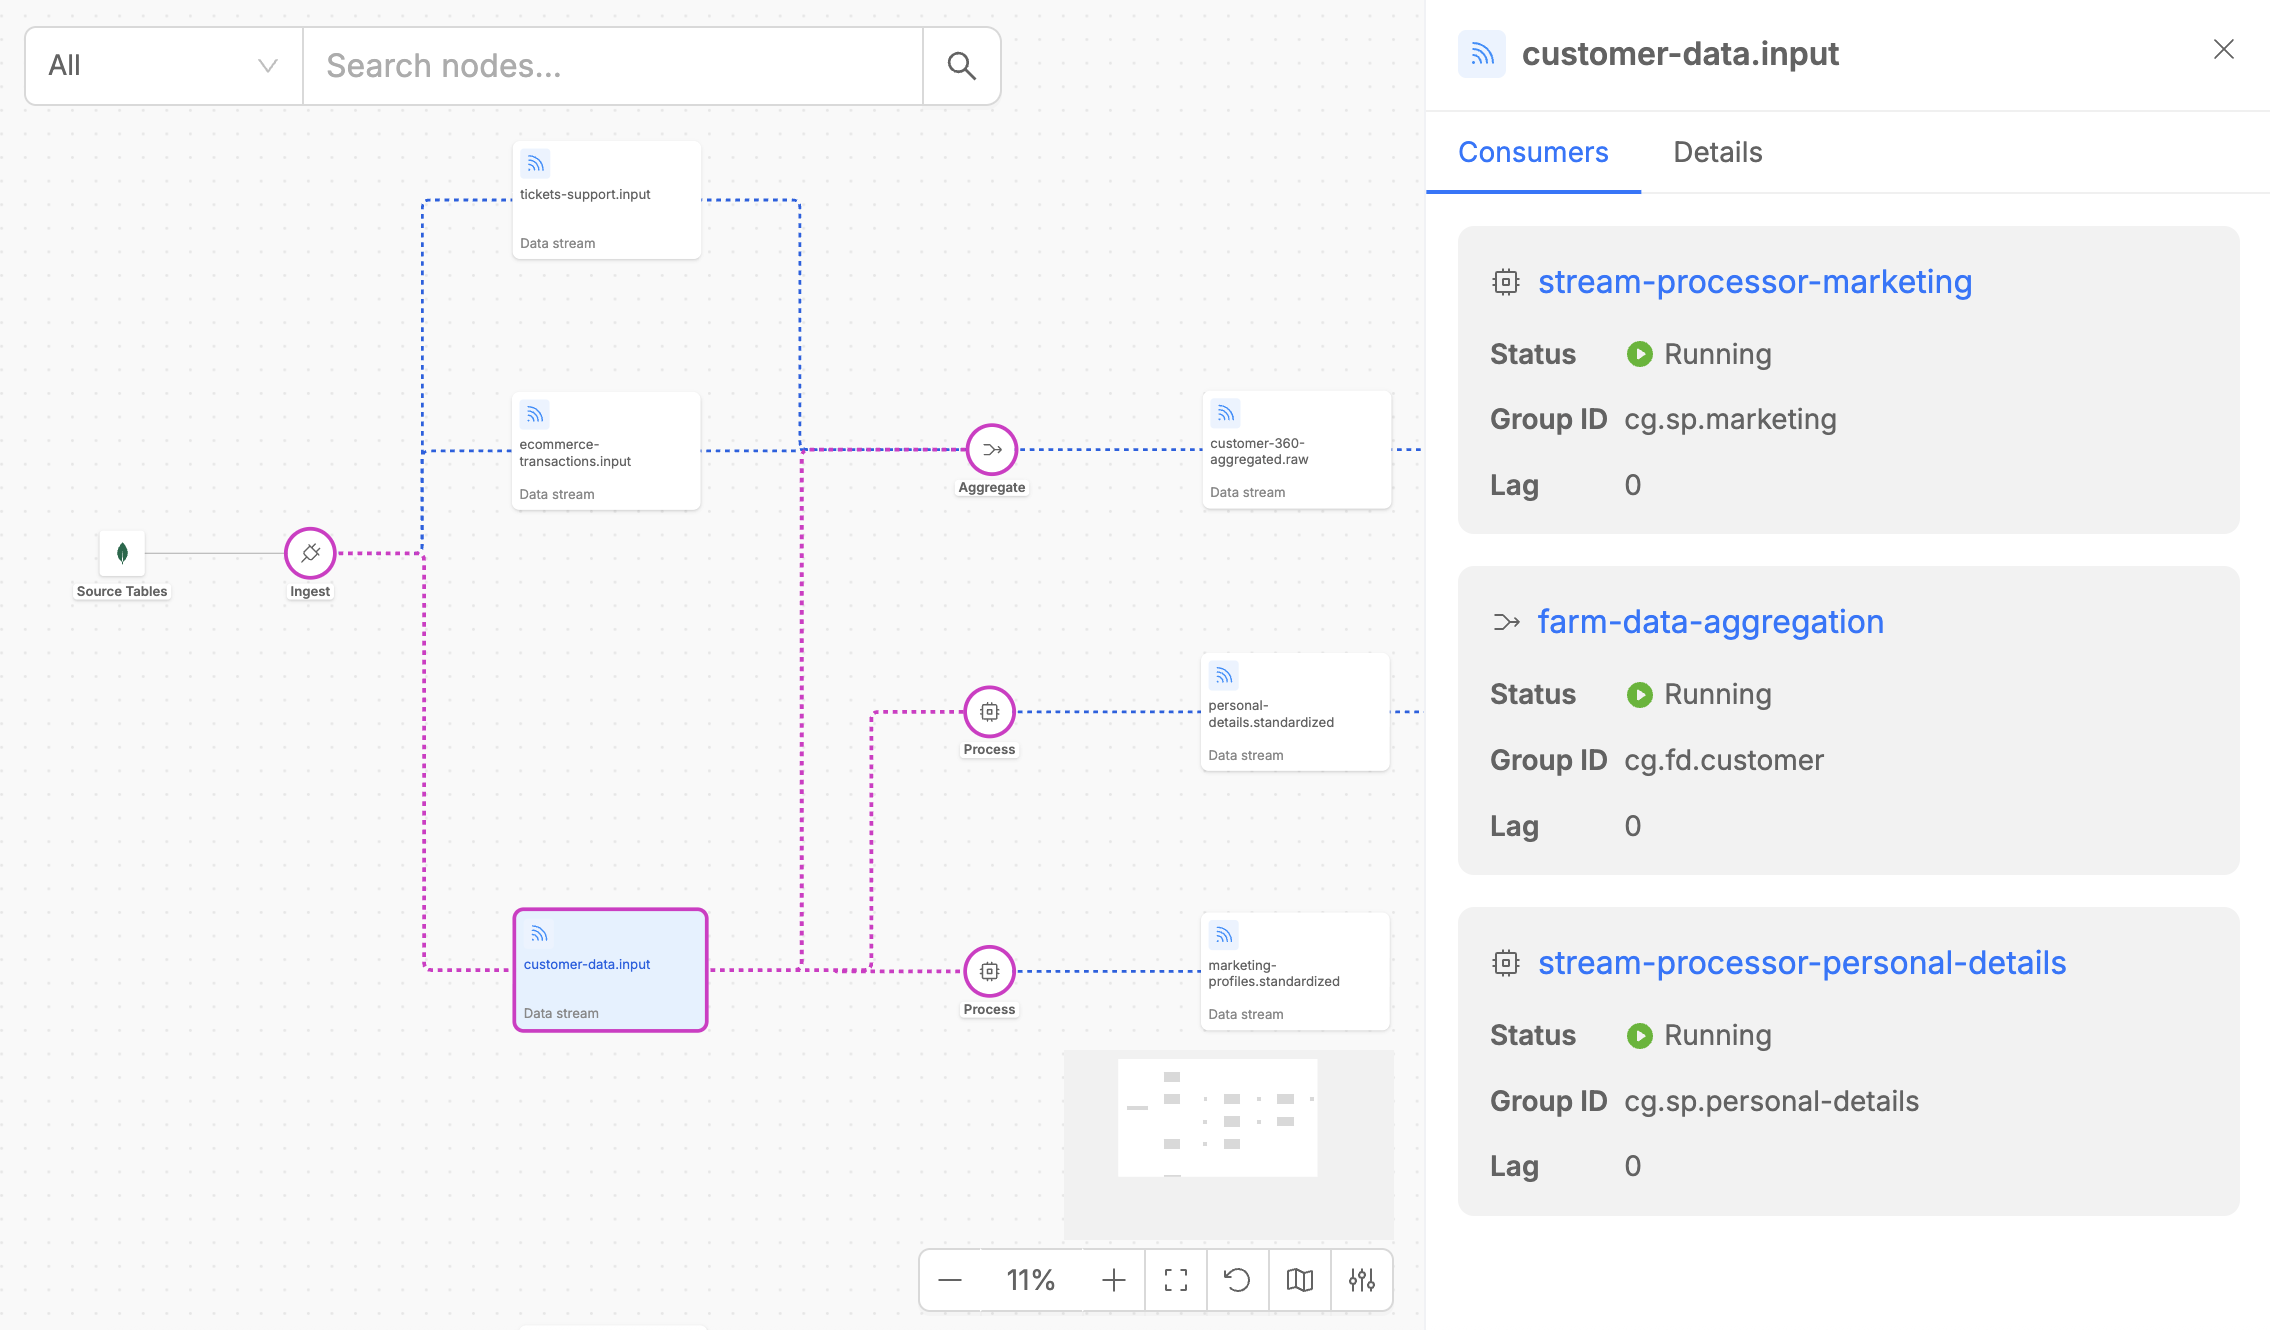The image size is (2270, 1330).
Task: Open the All filter dropdown
Action: coord(162,65)
